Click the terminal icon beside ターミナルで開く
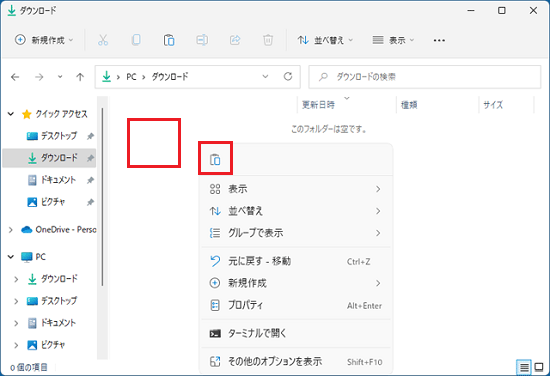Viewport: 550px width, 376px height. pos(215,334)
